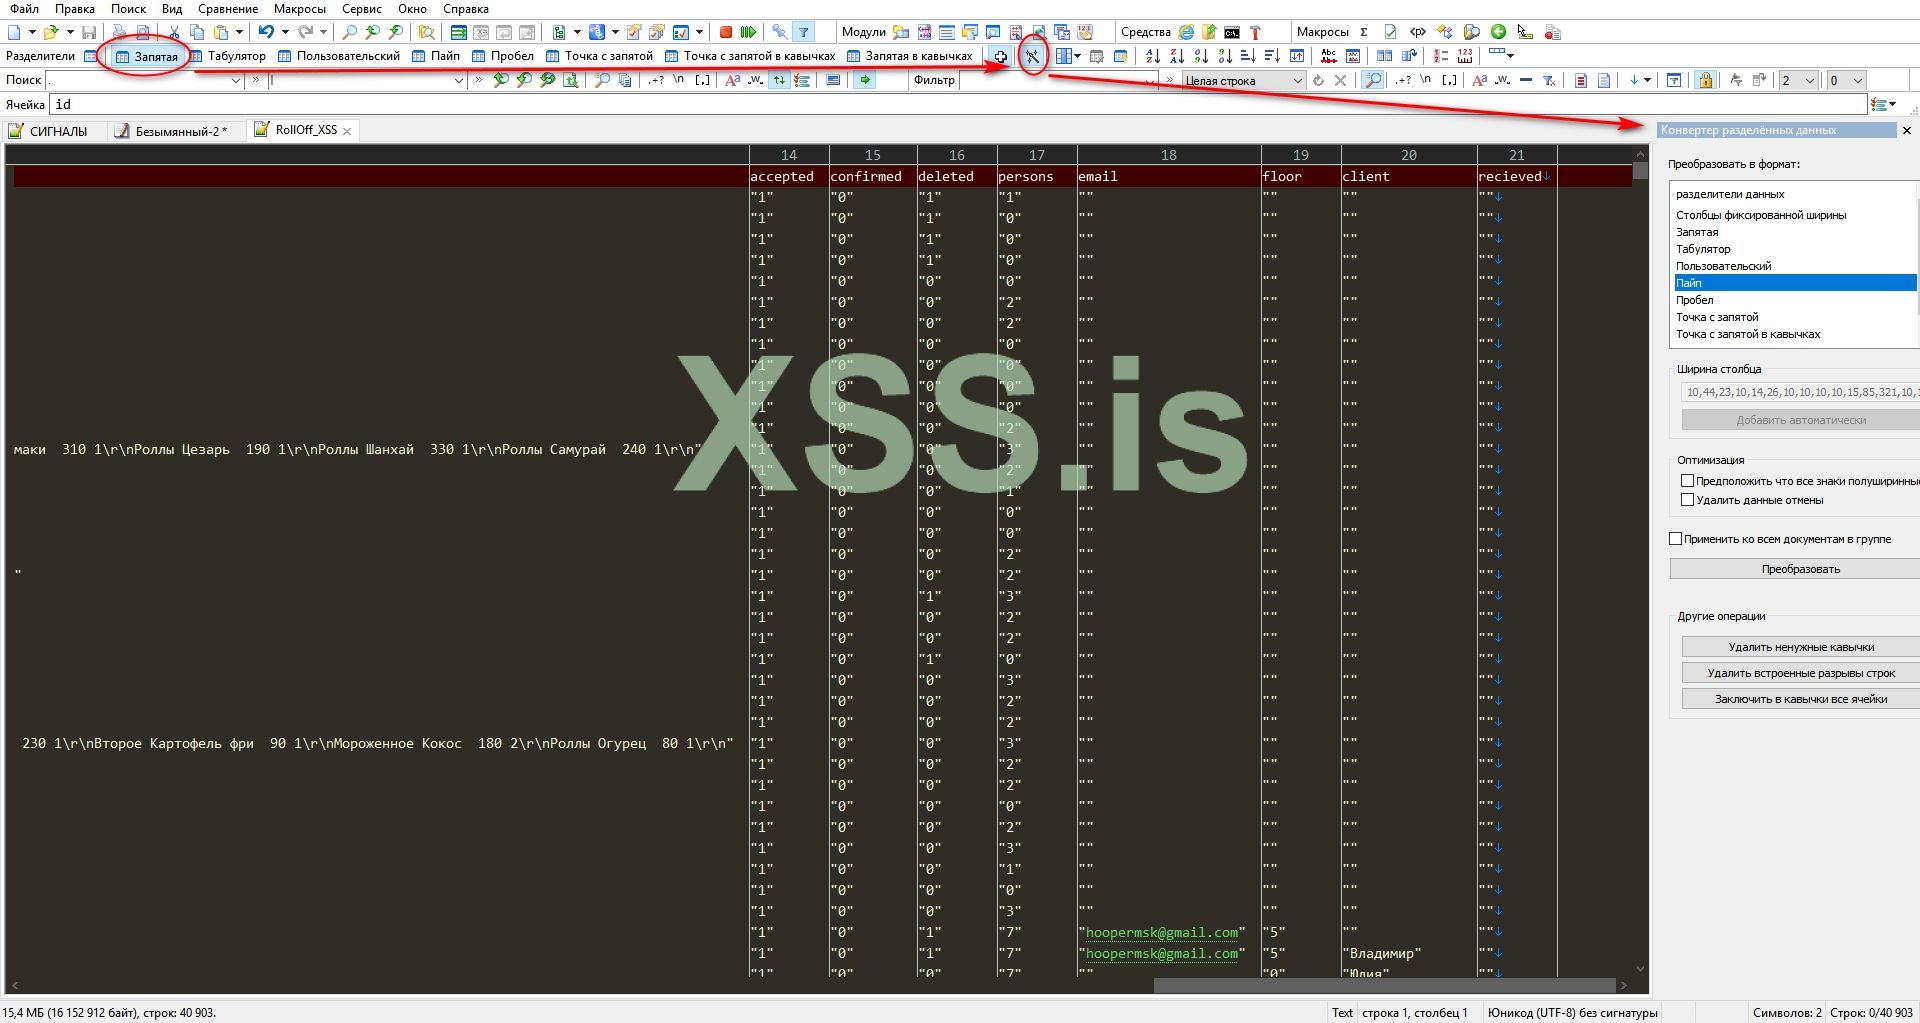Viewport: 1920px width, 1023px height.
Task: Open the Internet Explorer tool icon
Action: (x=1186, y=32)
